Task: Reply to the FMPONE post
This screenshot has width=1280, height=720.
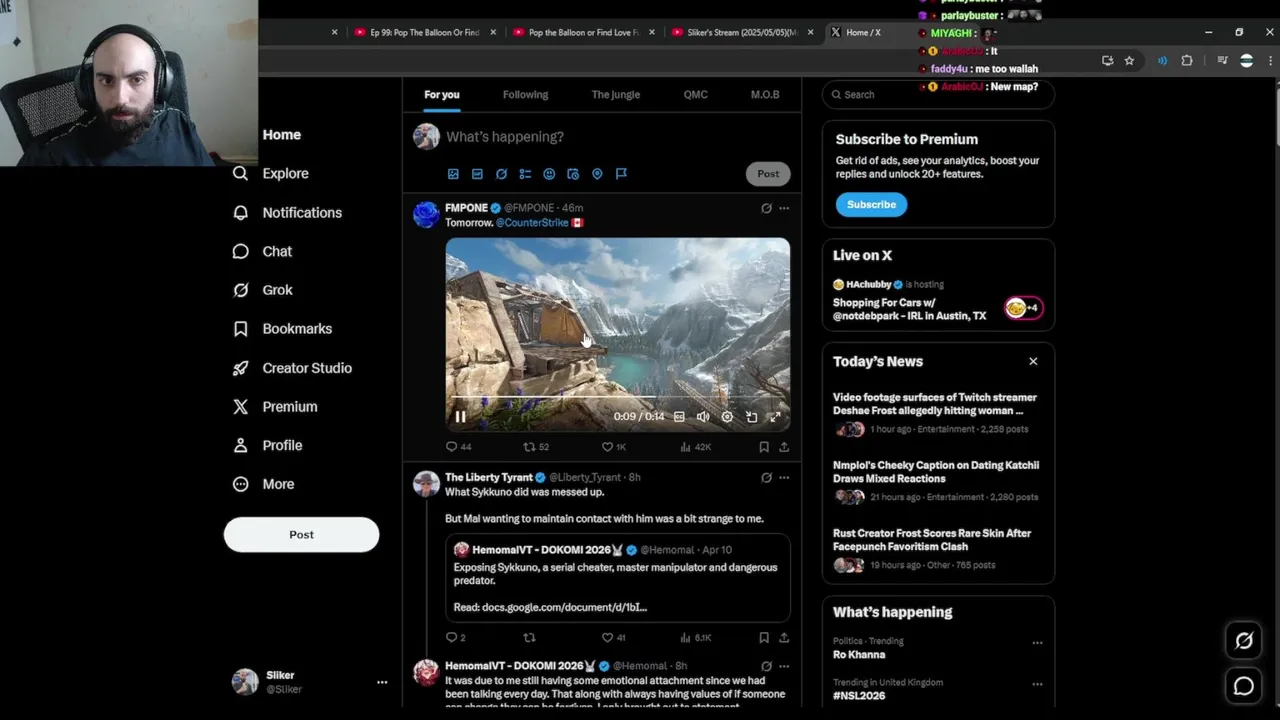Action: point(458,447)
